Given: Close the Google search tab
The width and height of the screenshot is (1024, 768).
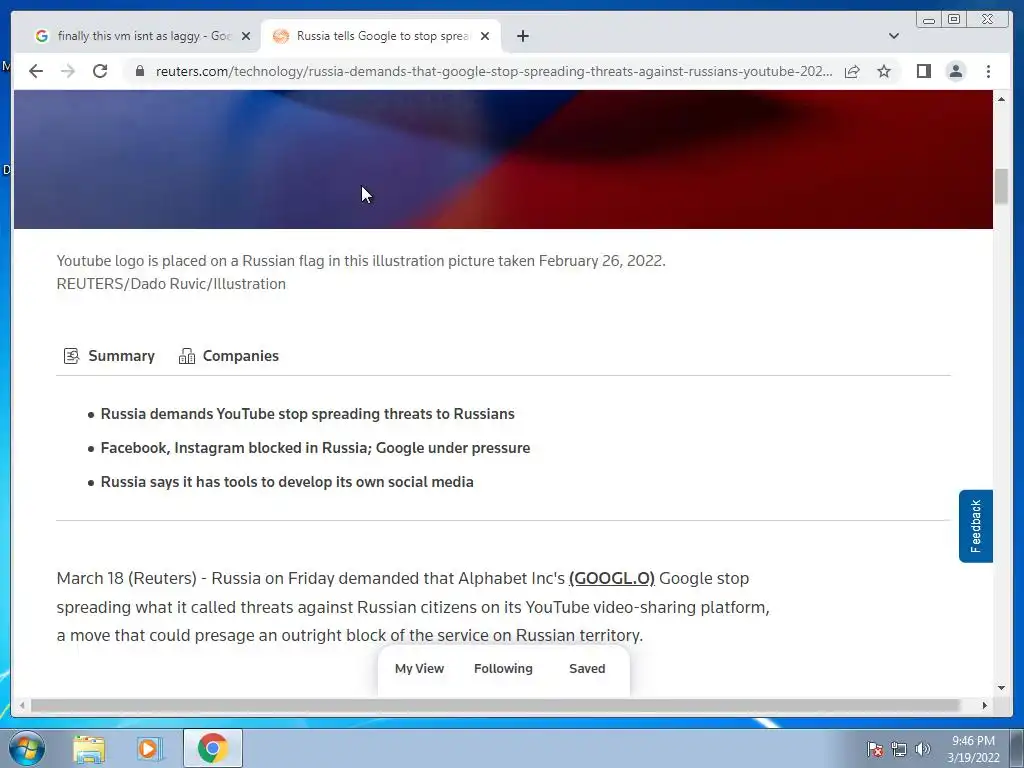Looking at the screenshot, I should (246, 36).
